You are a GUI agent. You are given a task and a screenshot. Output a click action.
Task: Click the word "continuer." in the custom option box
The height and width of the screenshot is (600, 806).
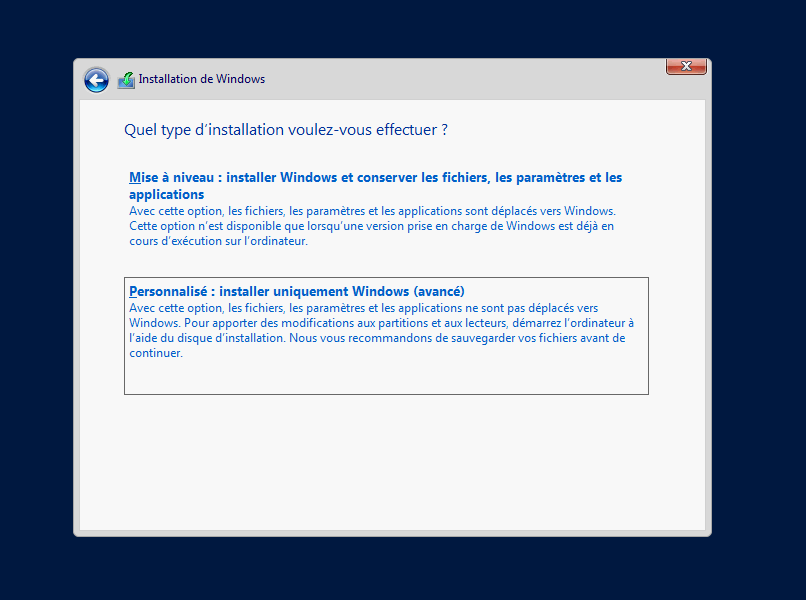[156, 353]
